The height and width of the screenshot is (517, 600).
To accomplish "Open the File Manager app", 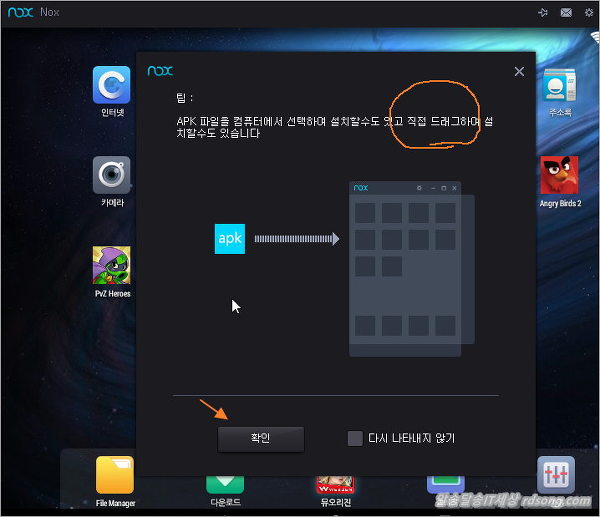I will (x=115, y=475).
